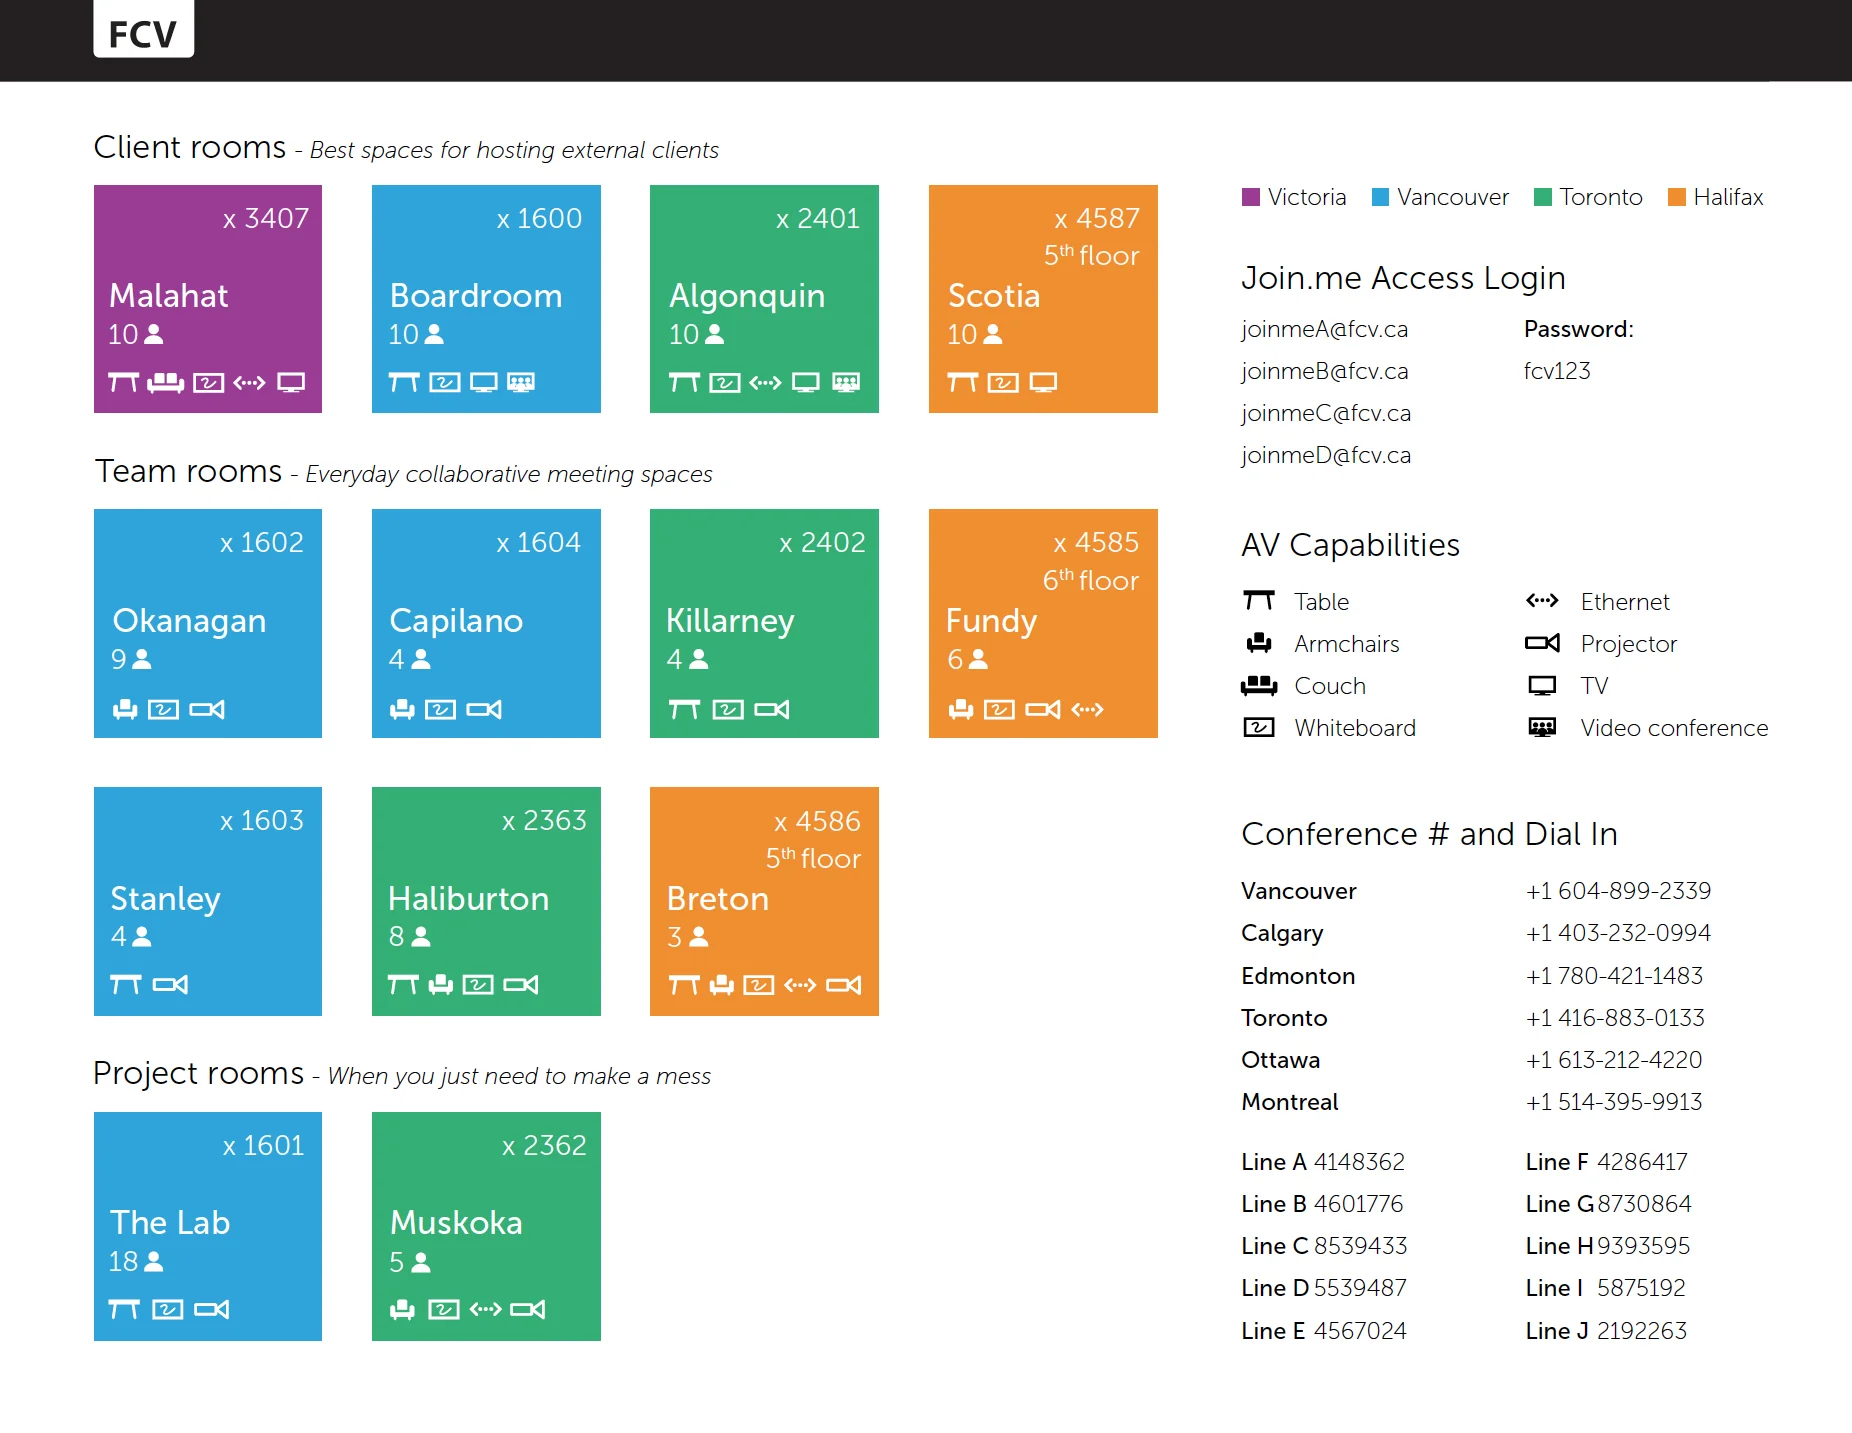
Task: Click the Projector icon in AV Capabilities legend
Action: click(1542, 643)
